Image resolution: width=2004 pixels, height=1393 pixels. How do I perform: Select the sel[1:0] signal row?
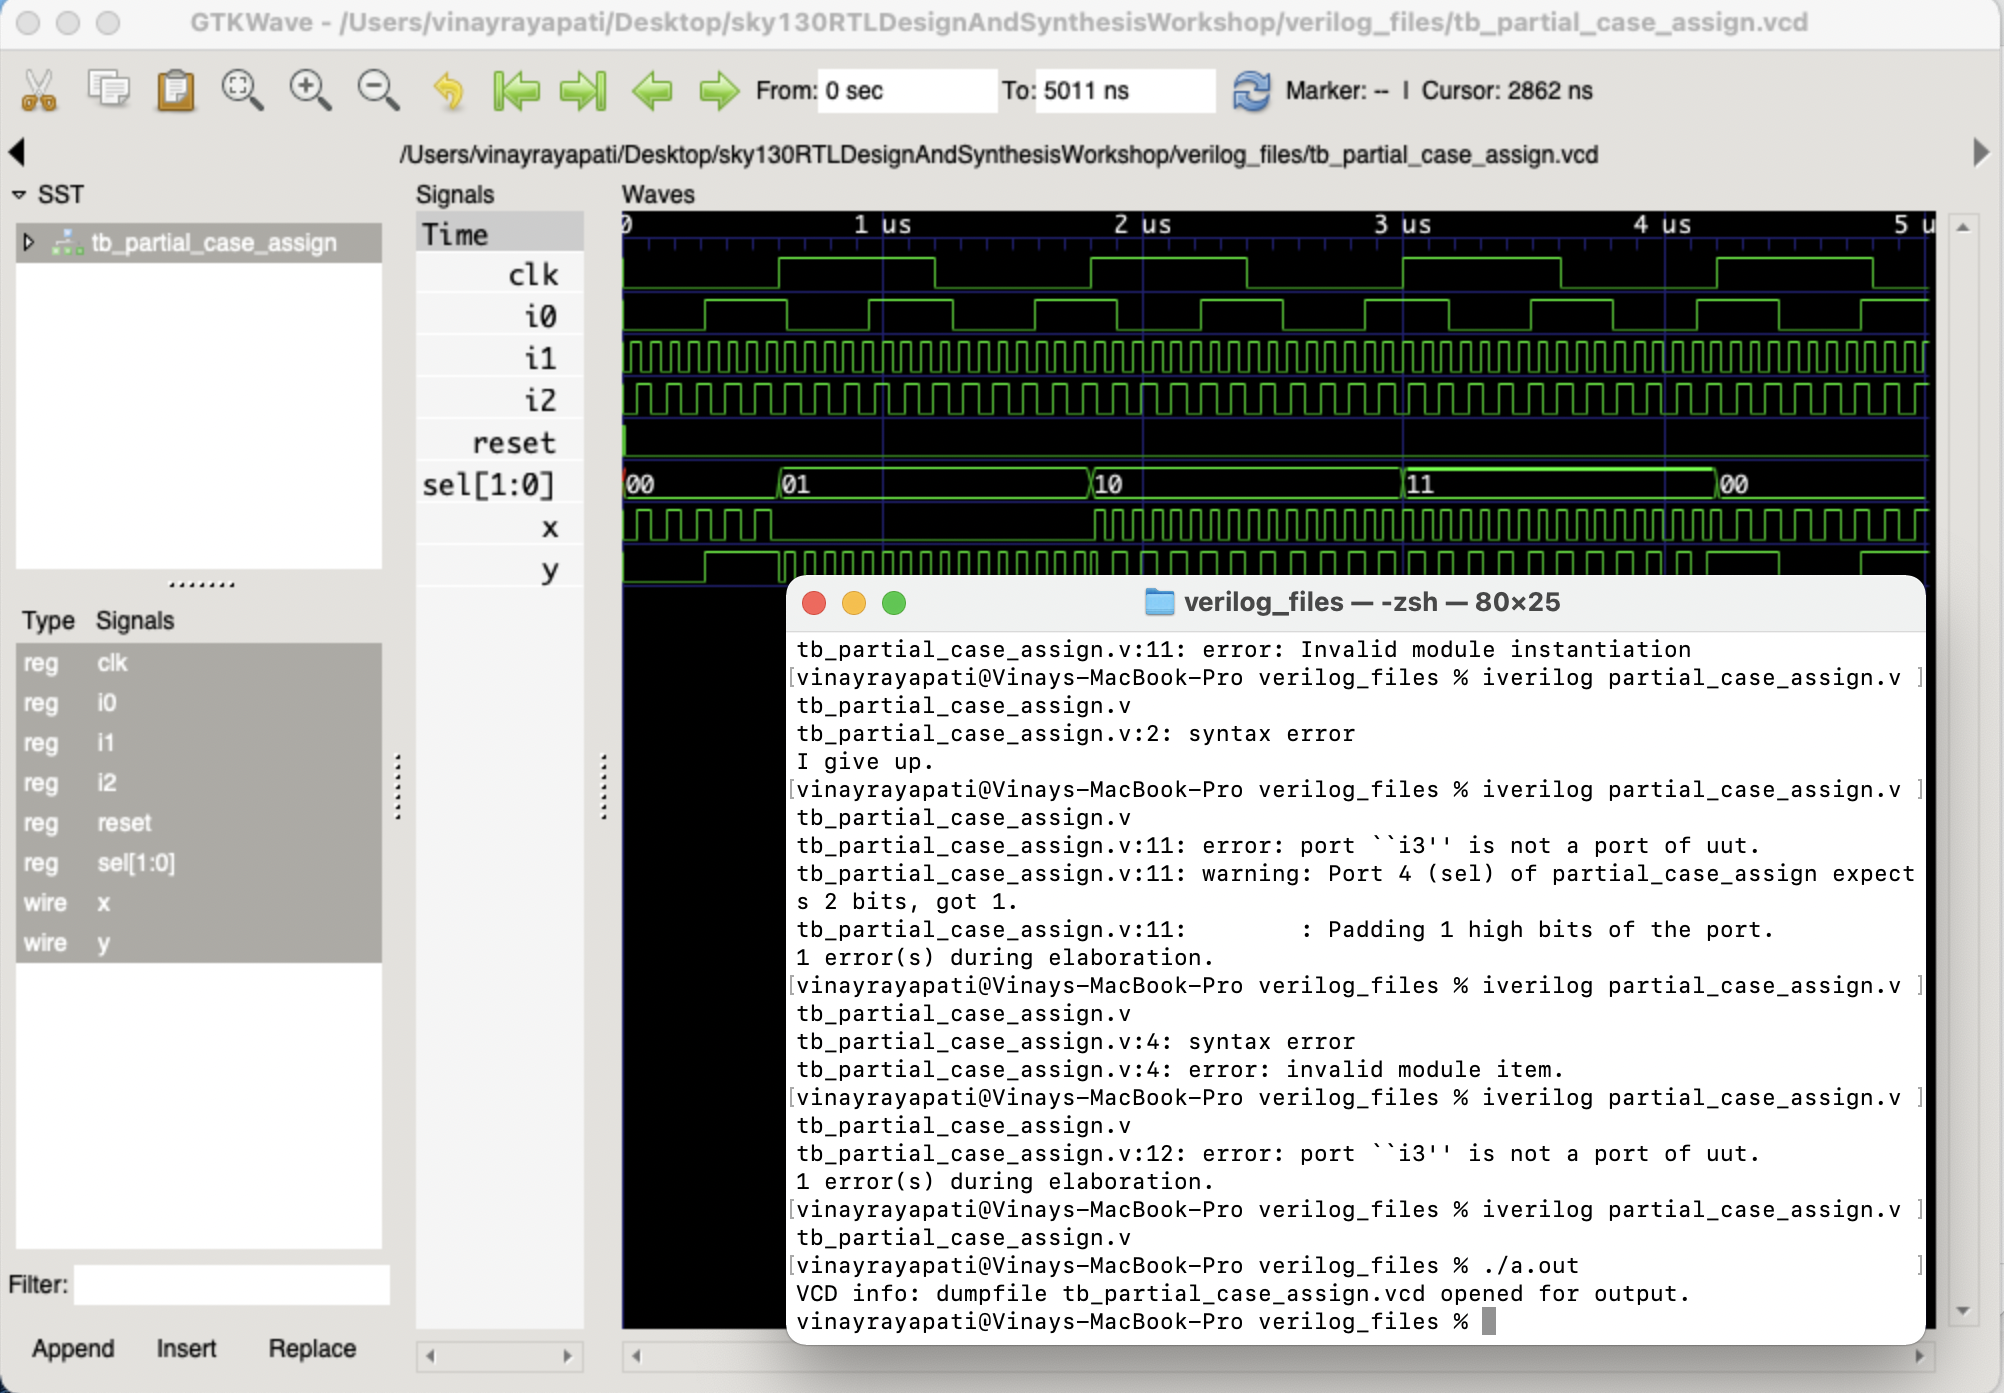[x=489, y=483]
